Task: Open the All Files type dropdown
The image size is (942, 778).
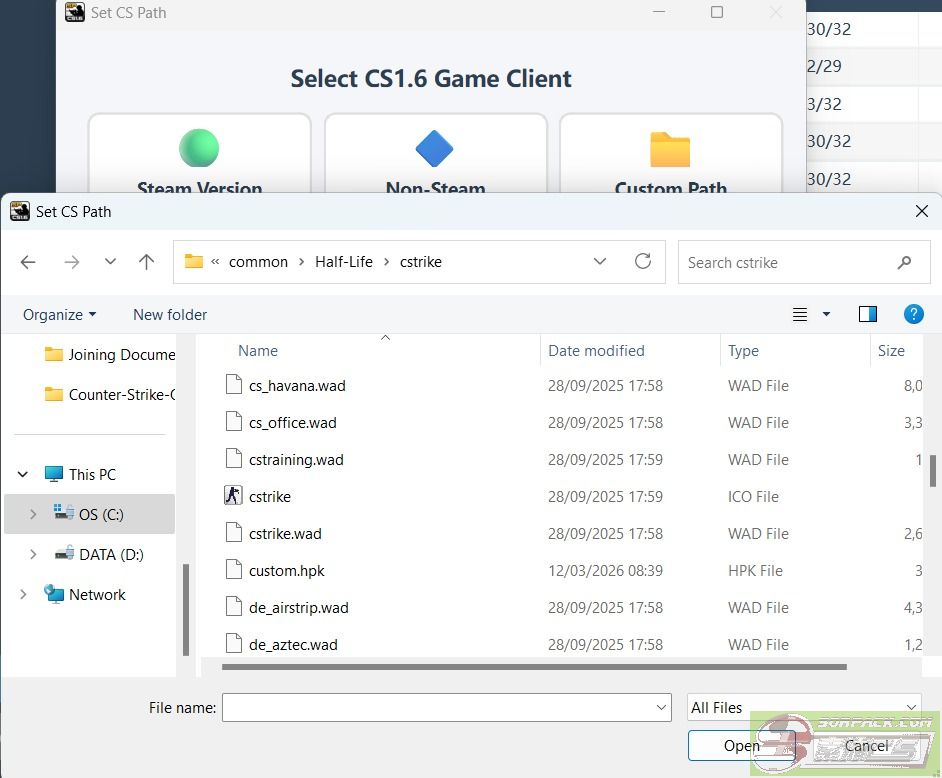Action: point(804,707)
